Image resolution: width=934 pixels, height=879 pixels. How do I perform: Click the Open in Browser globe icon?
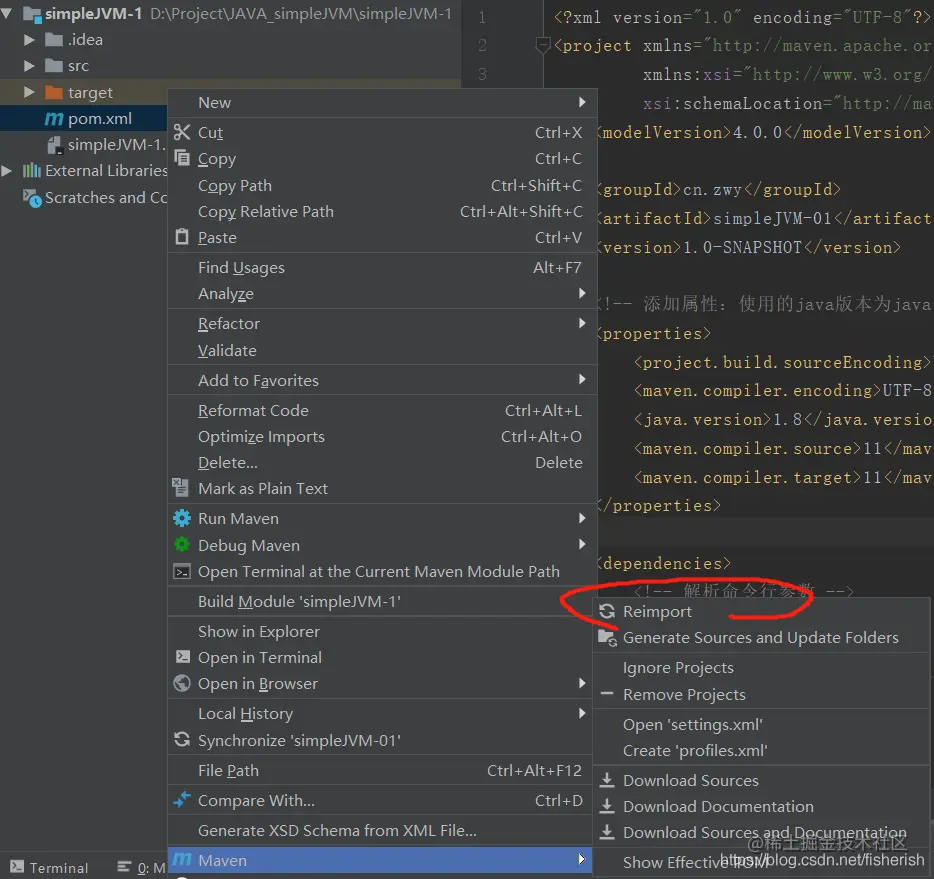point(182,683)
